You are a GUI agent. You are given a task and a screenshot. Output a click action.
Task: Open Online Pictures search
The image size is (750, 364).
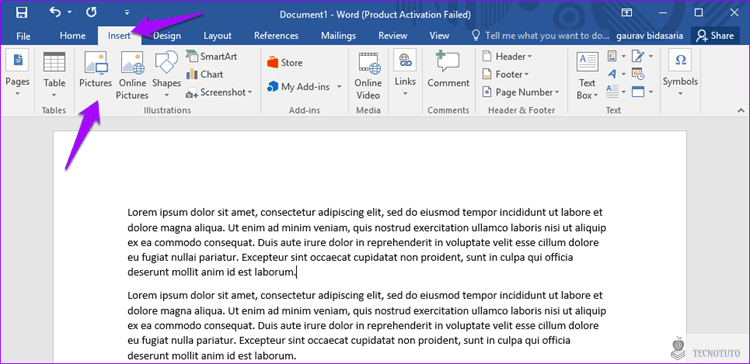(132, 76)
